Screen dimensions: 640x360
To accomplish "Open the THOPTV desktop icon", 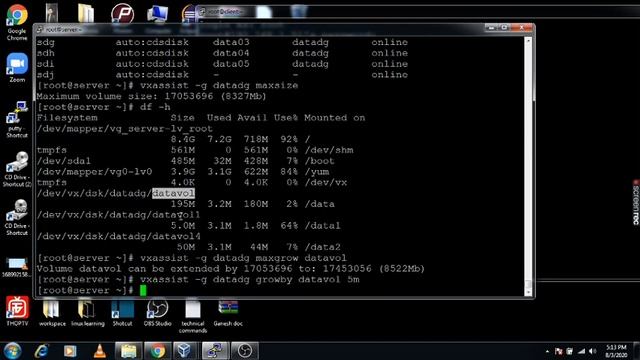I will tap(17, 311).
